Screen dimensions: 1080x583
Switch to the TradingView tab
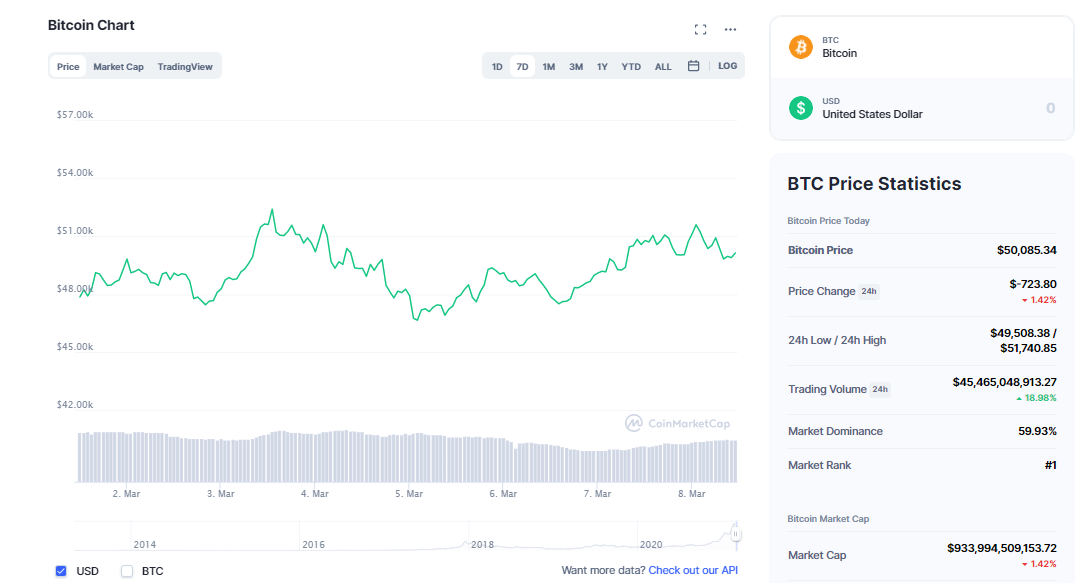point(185,67)
